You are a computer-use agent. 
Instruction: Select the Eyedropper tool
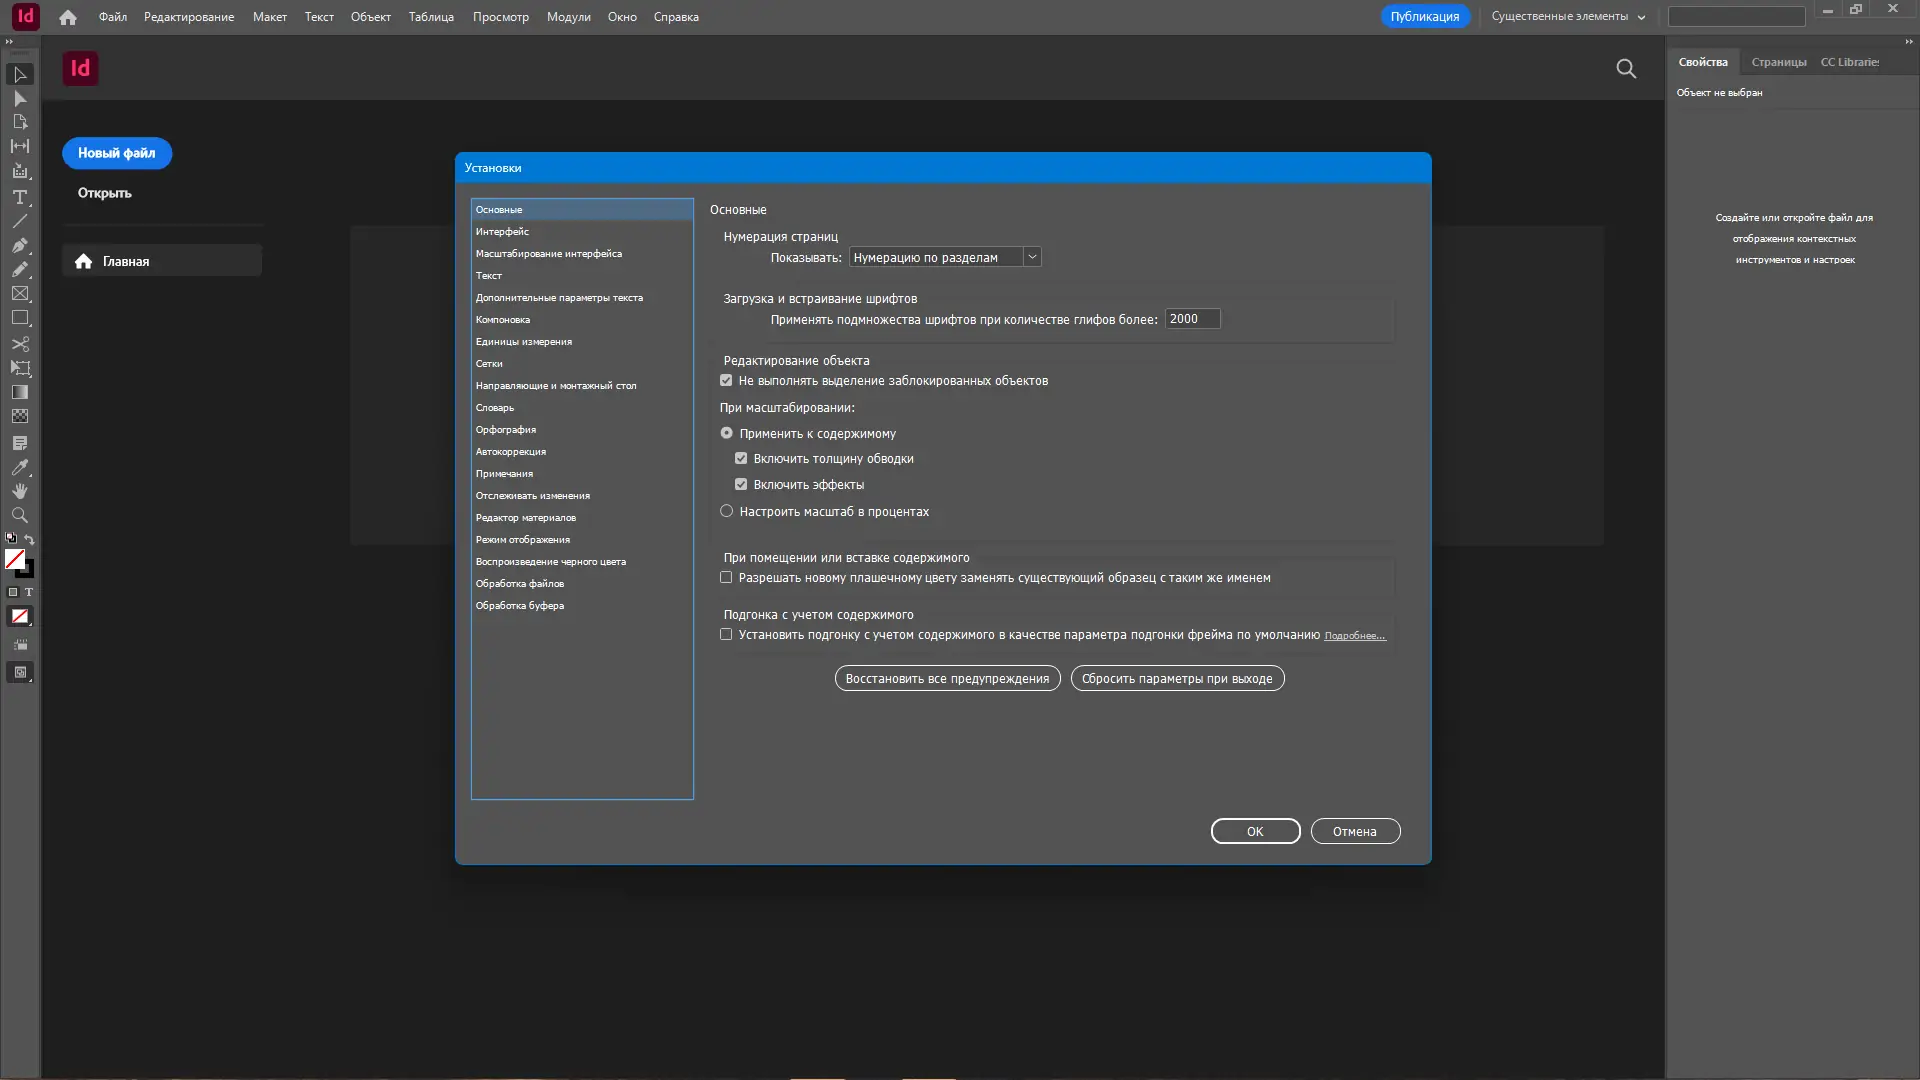pos(19,467)
